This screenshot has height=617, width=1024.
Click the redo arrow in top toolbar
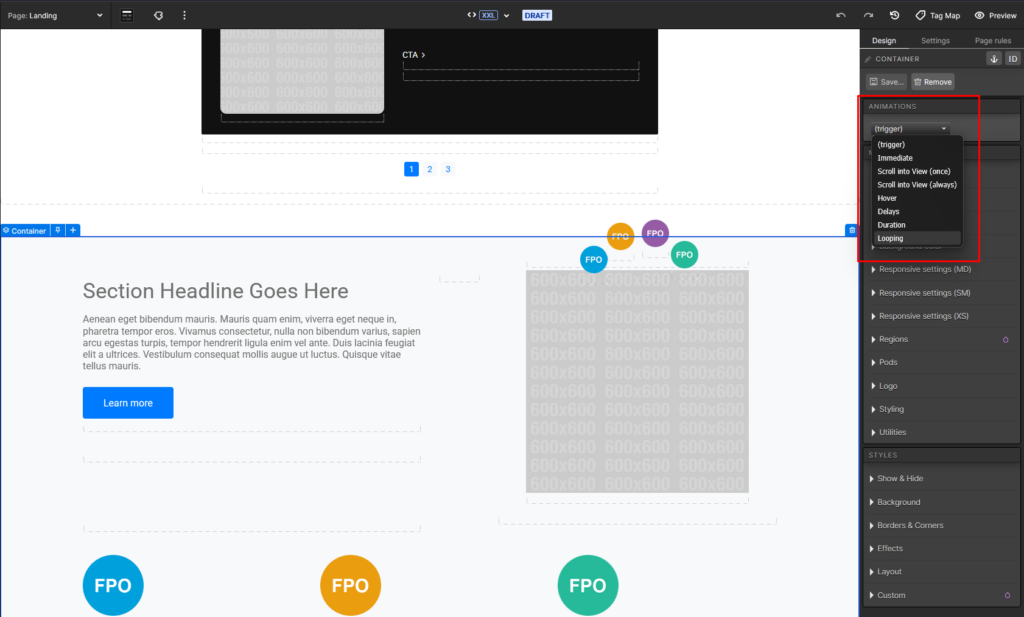868,16
